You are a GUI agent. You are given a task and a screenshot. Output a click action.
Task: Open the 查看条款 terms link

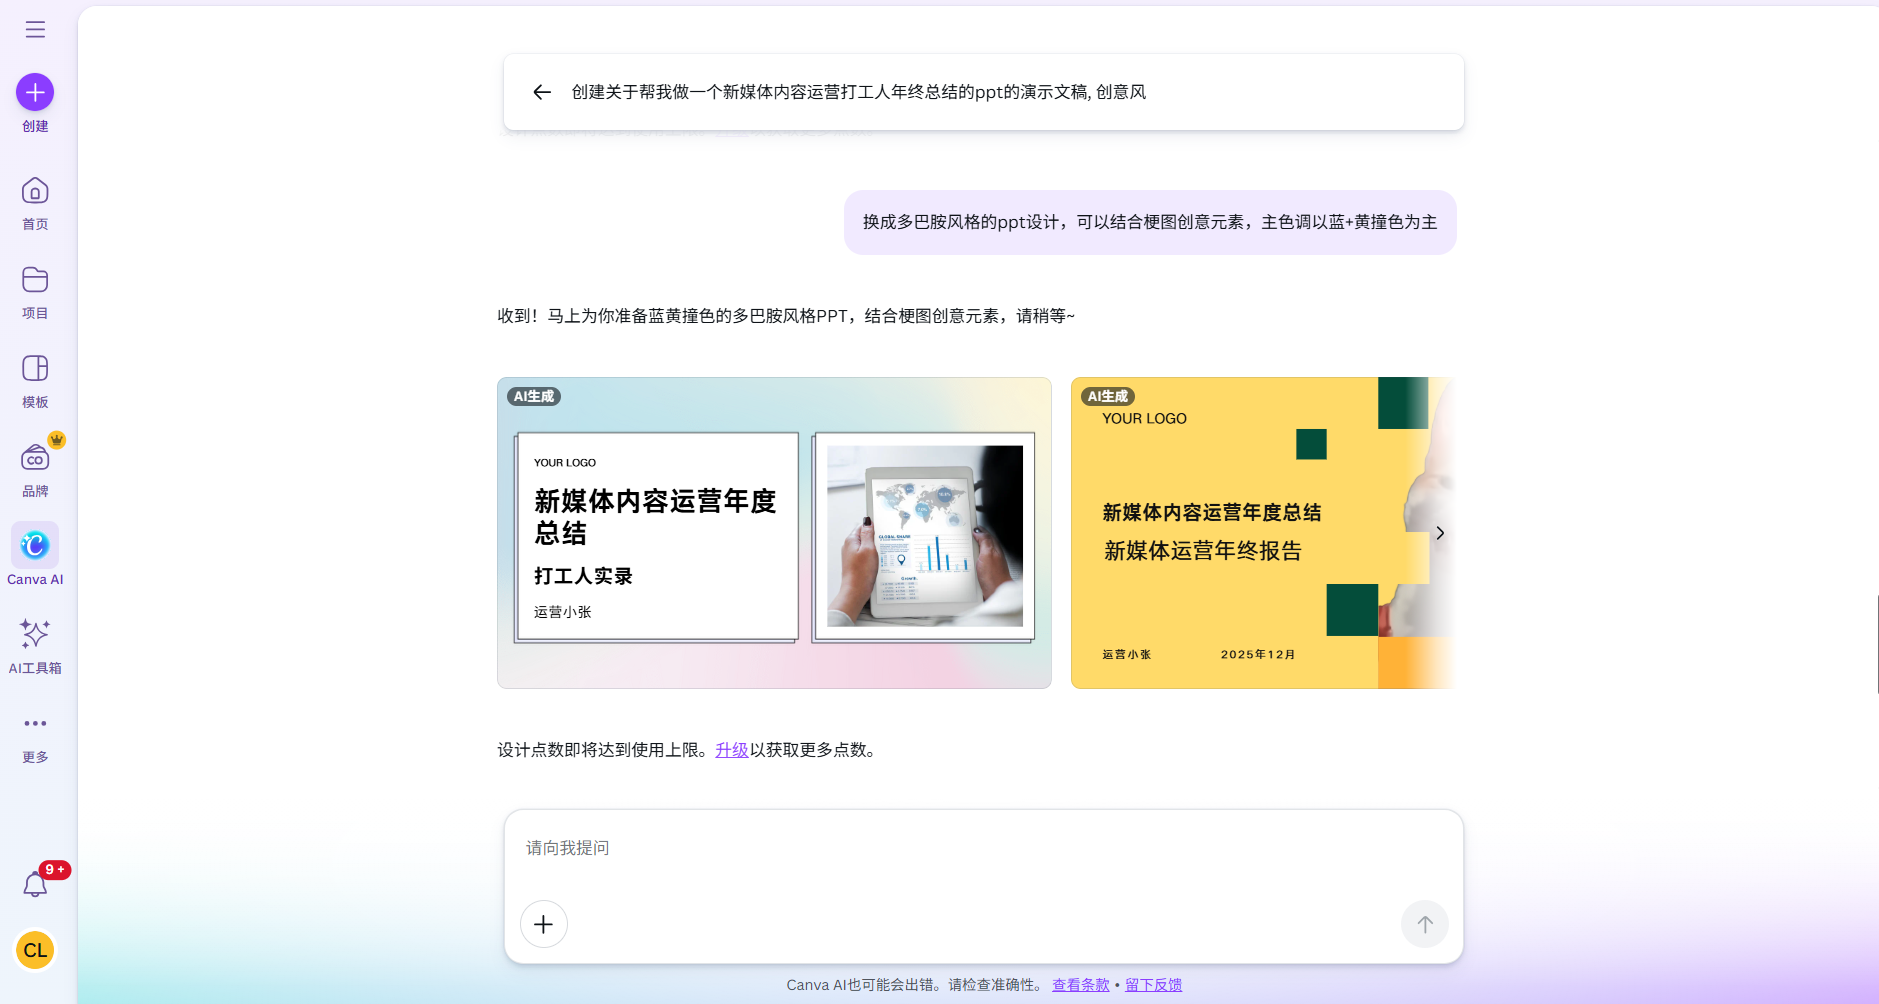click(1080, 984)
